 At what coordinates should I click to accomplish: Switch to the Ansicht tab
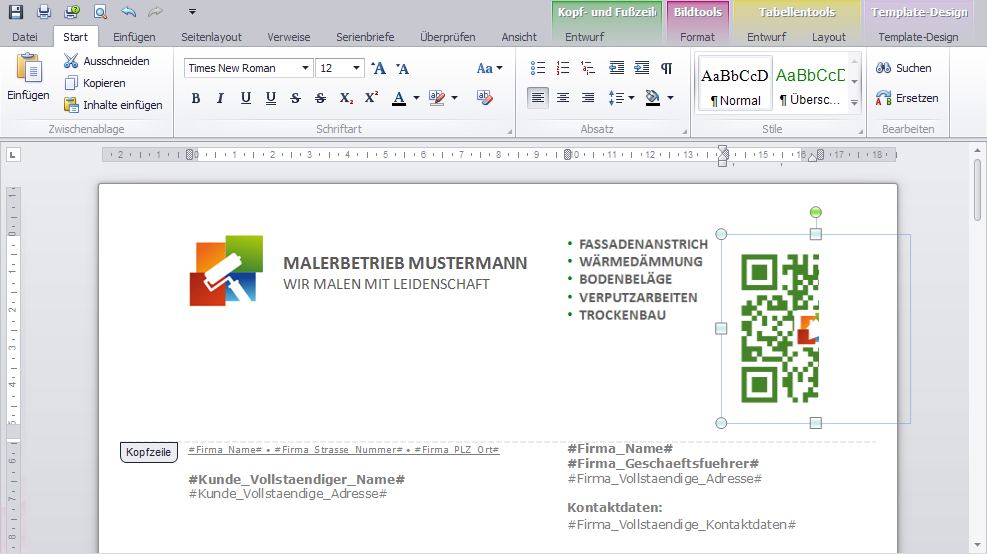(x=519, y=37)
